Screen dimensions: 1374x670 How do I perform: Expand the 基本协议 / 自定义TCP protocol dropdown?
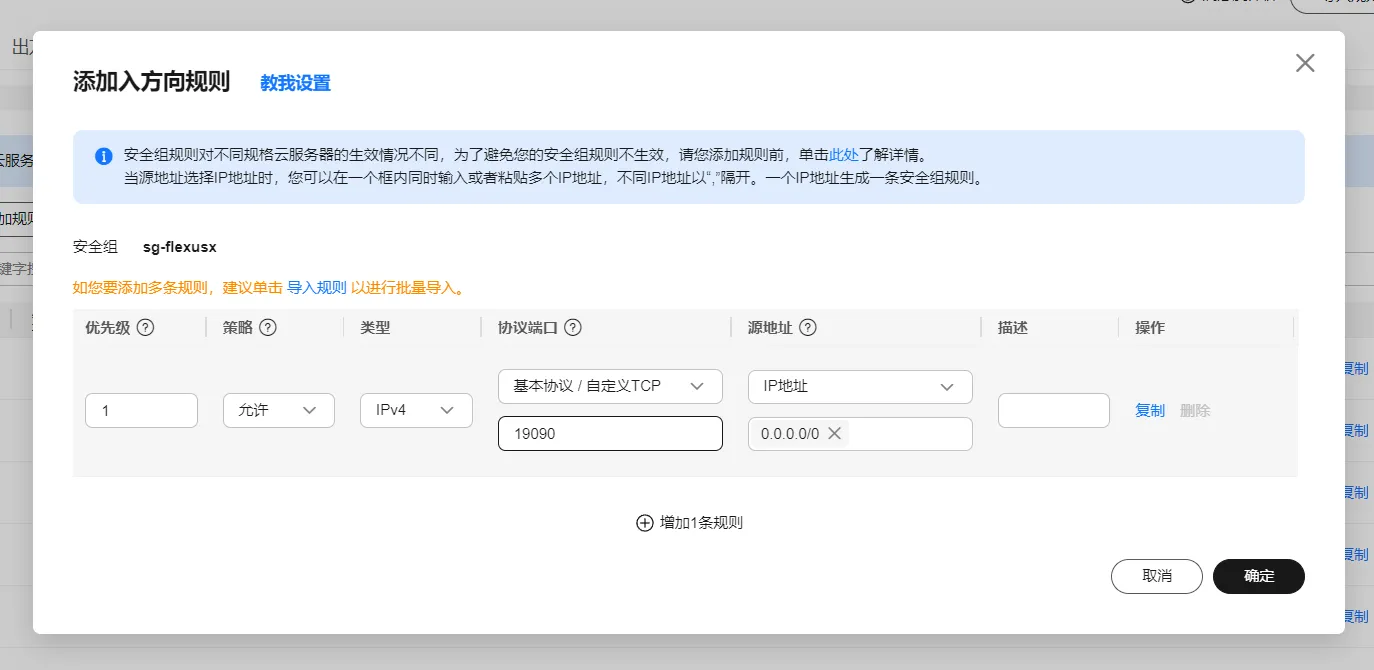click(x=610, y=386)
